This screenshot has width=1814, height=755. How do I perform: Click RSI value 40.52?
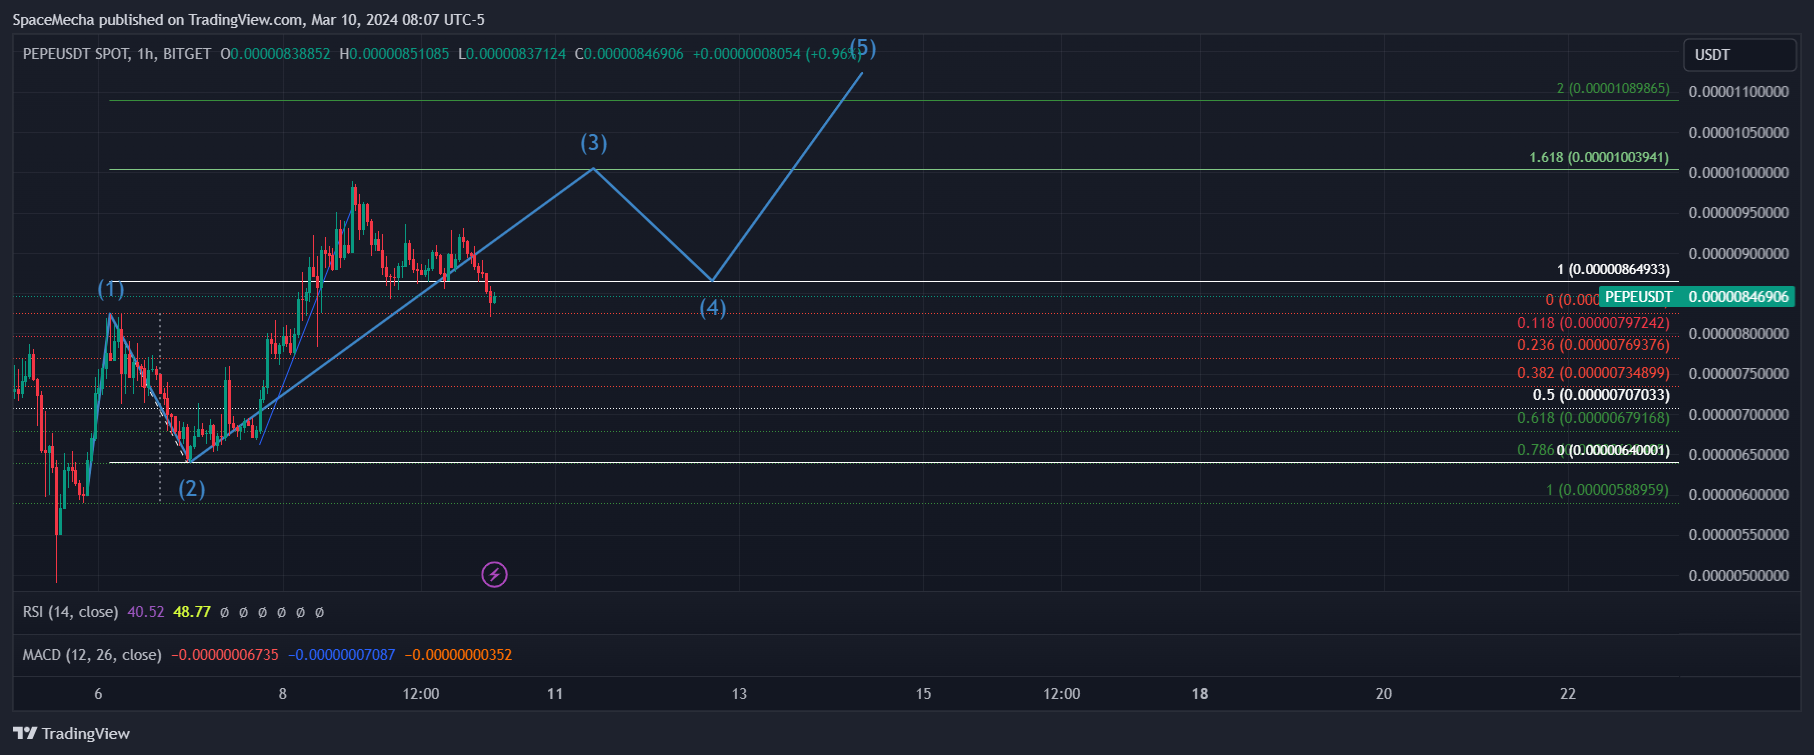point(146,611)
